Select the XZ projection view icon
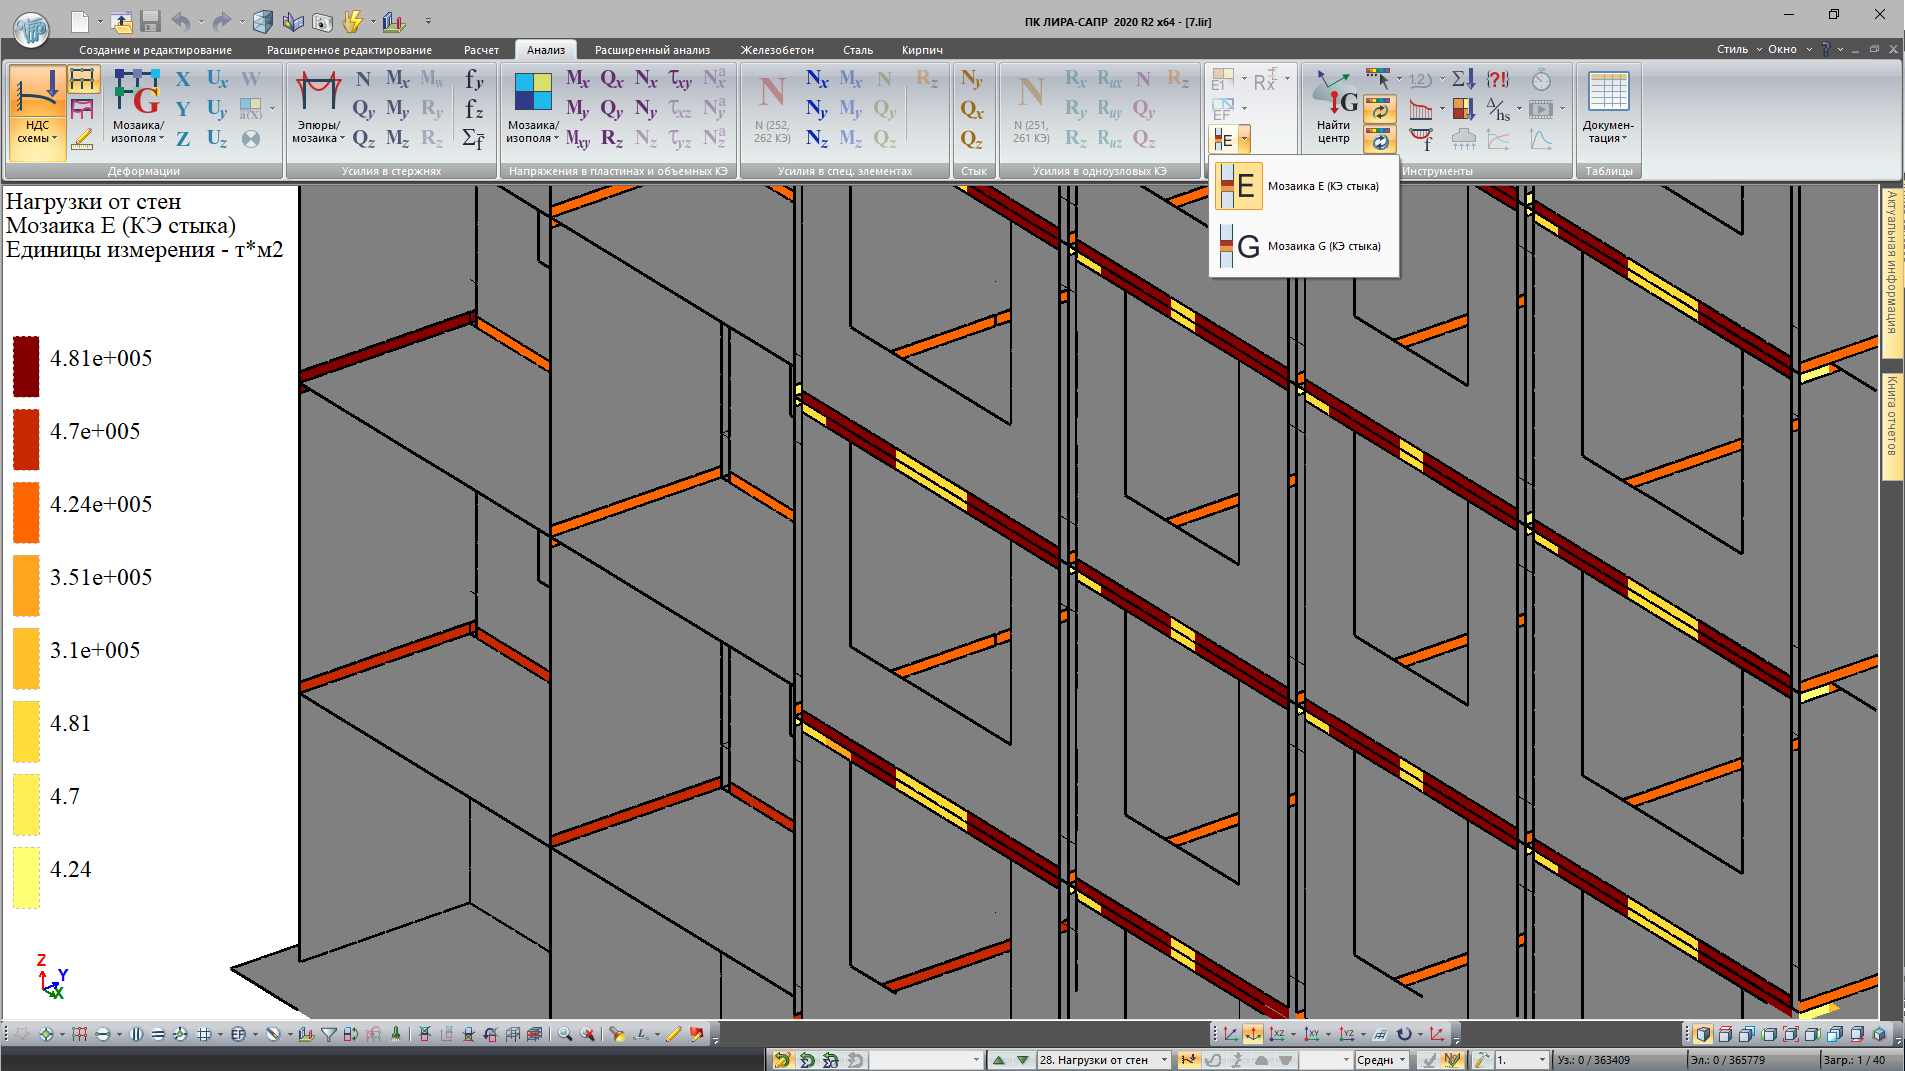1905x1071 pixels. click(1279, 1034)
